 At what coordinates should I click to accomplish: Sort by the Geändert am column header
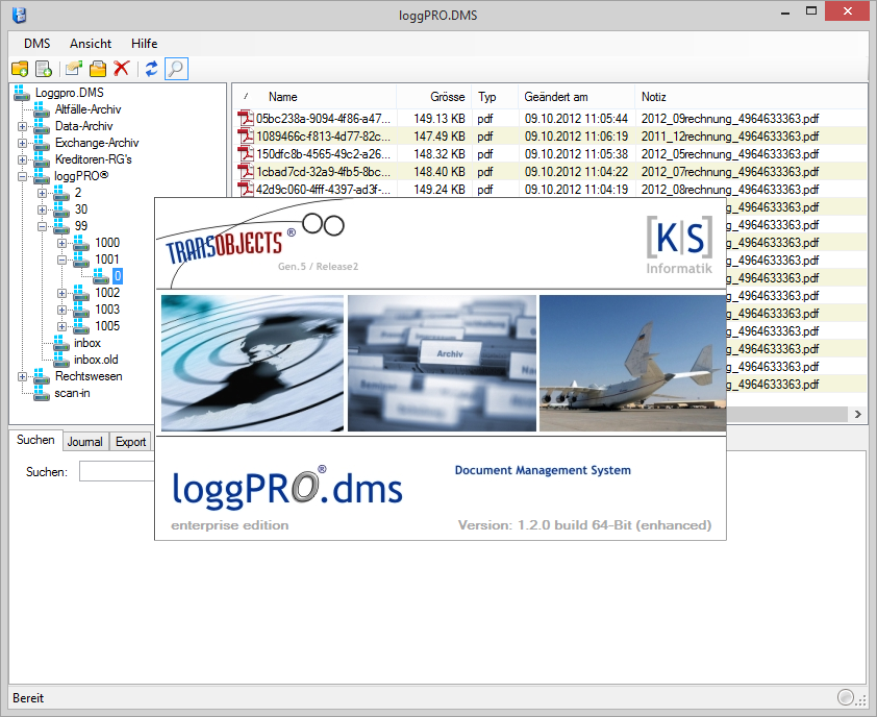click(x=576, y=97)
